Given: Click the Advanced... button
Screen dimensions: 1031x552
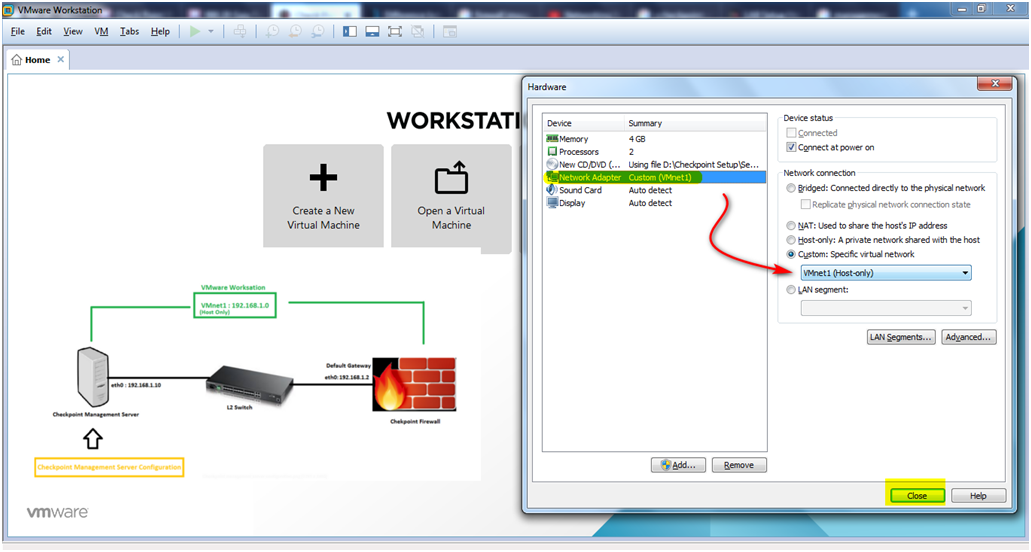Looking at the screenshot, I should point(969,337).
